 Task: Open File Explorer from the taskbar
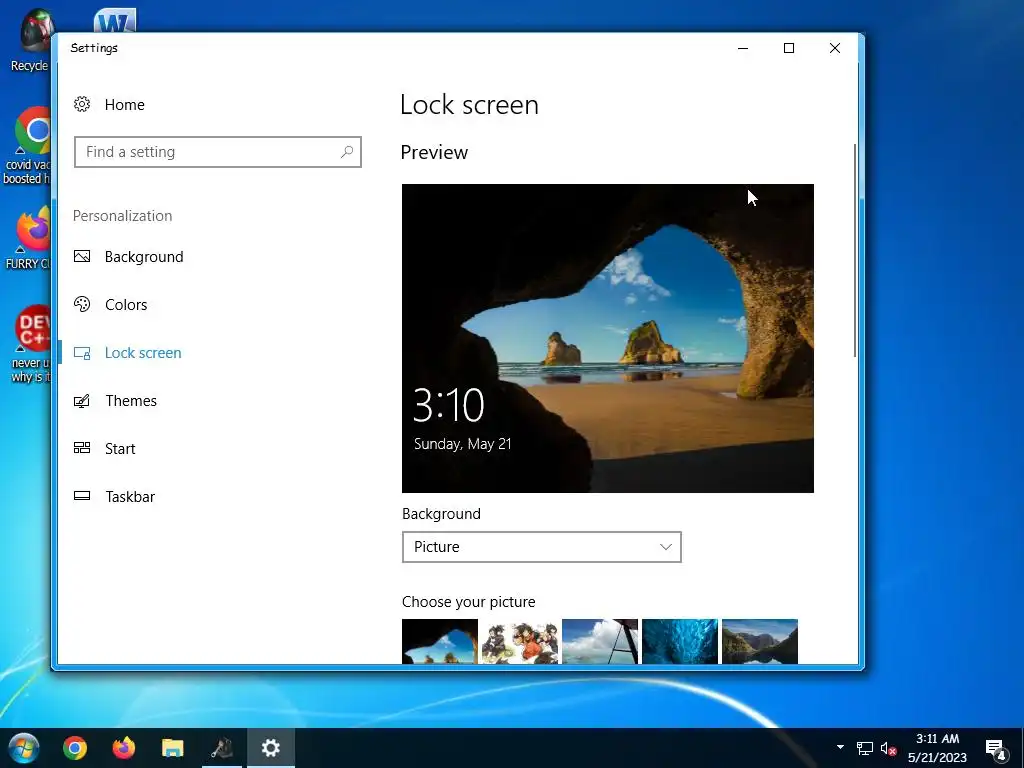(x=172, y=748)
